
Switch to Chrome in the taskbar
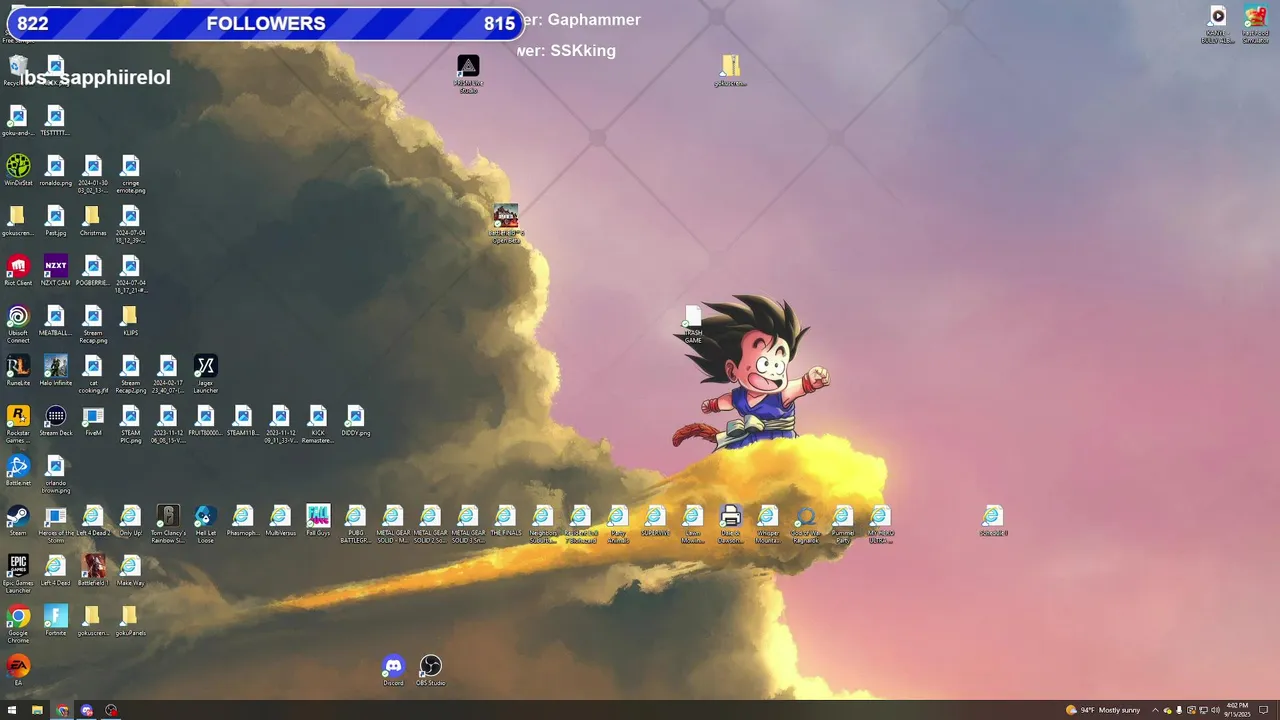(62, 710)
